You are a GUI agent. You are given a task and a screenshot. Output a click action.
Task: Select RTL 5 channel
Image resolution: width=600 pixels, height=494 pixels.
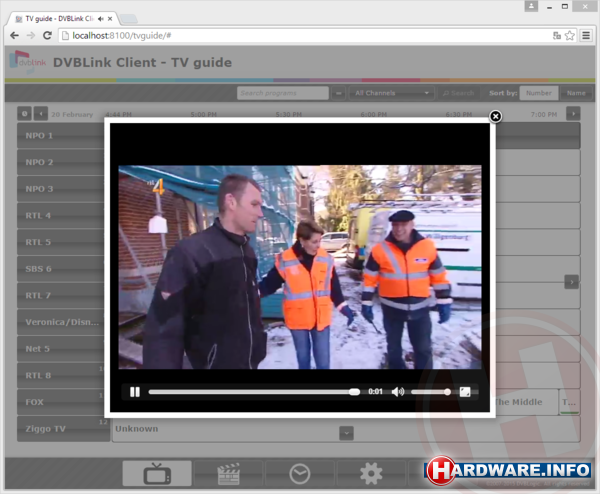coord(60,242)
